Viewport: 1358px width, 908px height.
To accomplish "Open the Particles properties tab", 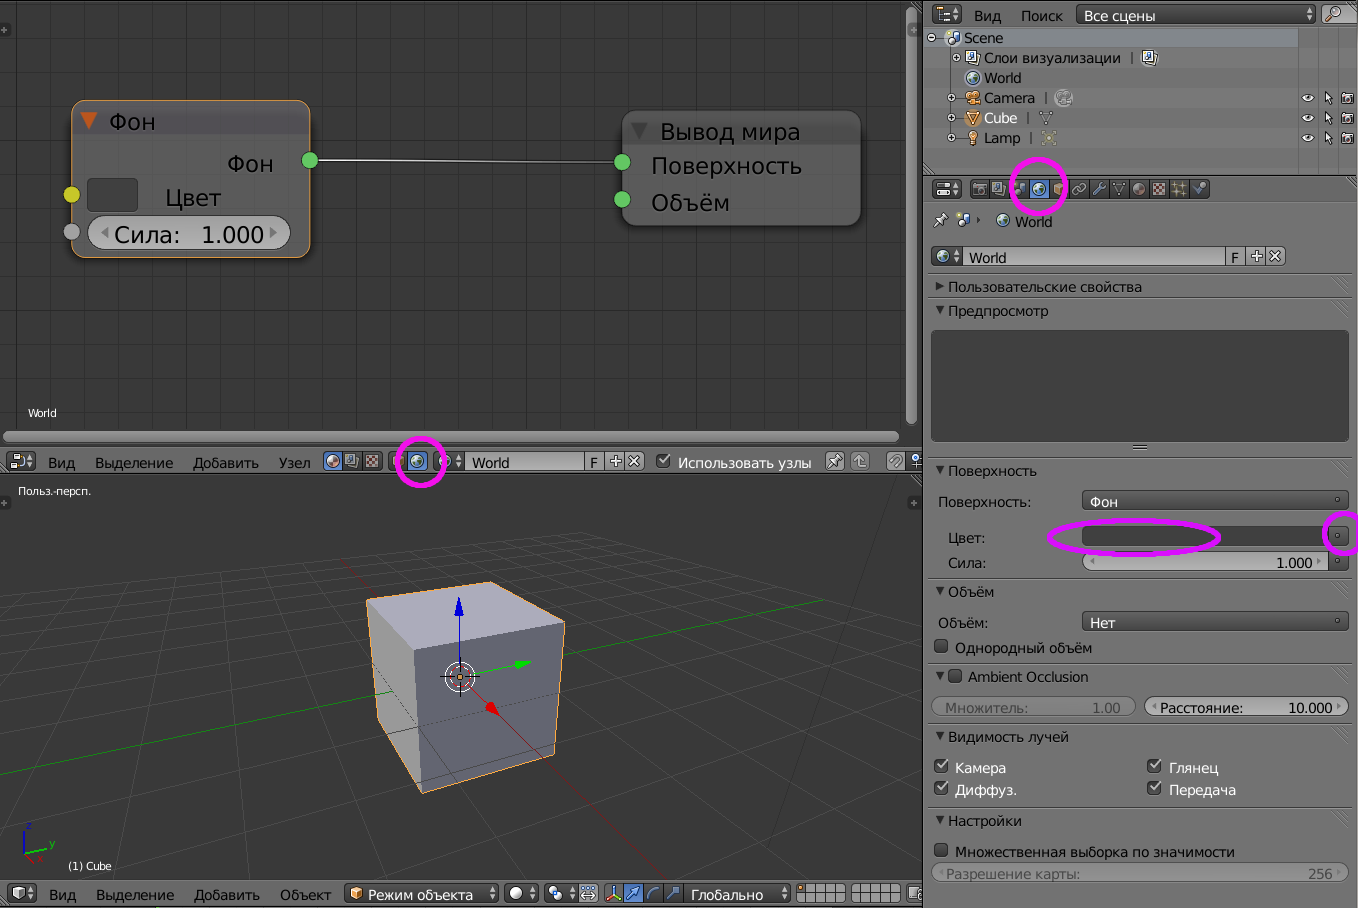I will [1179, 189].
